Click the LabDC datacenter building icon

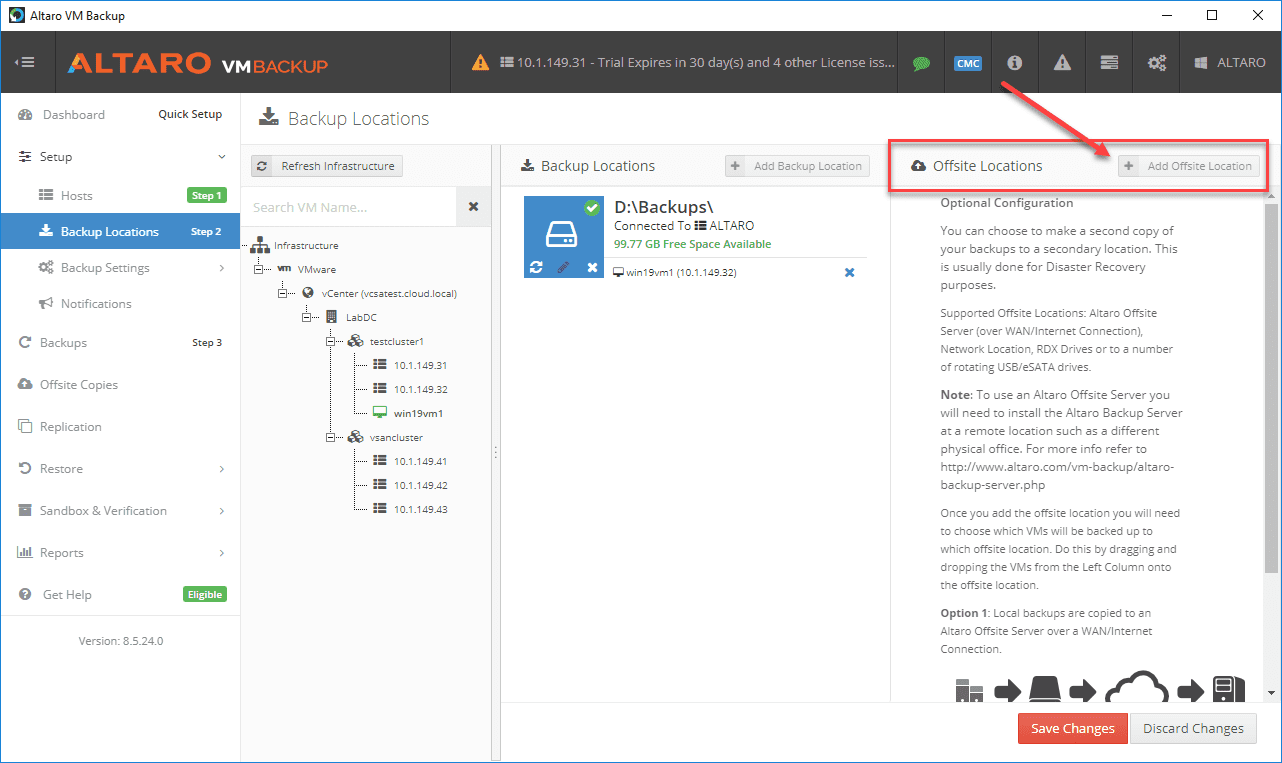[x=332, y=317]
